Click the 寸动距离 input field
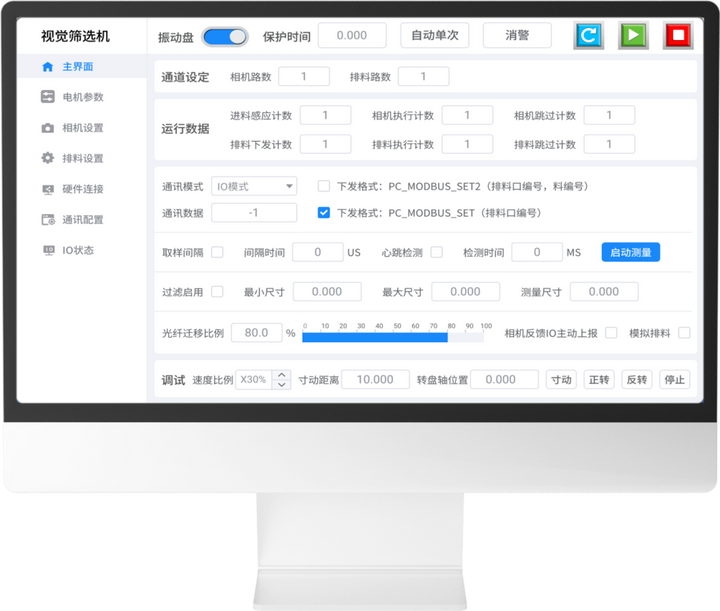 pos(375,380)
